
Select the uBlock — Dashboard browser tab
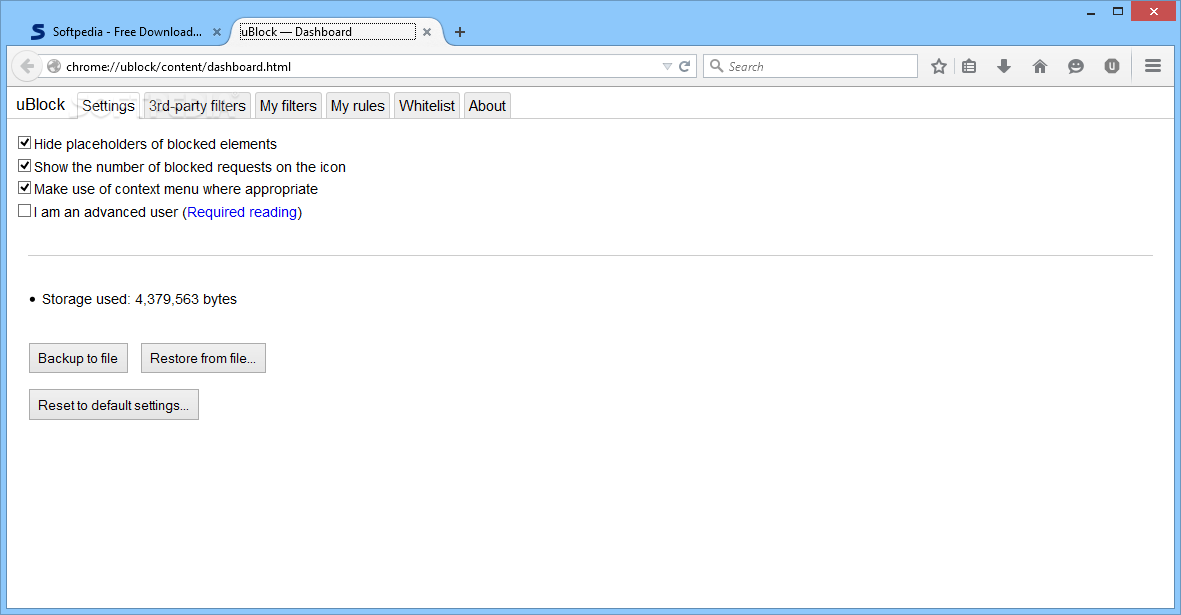point(334,32)
